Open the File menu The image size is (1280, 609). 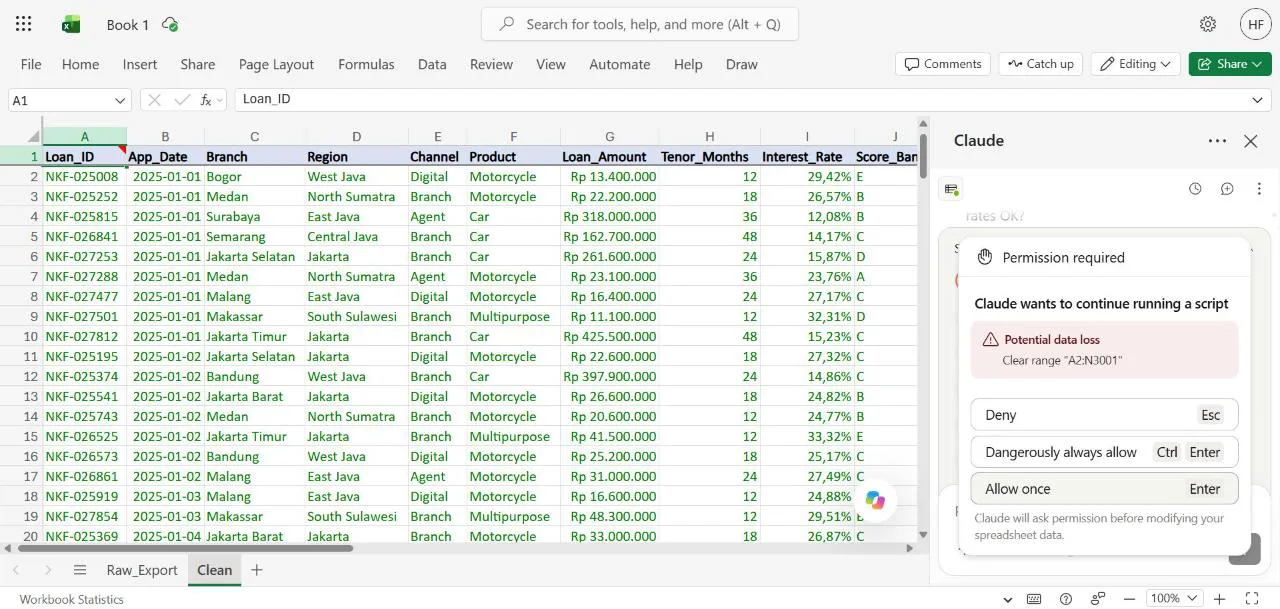tap(31, 64)
